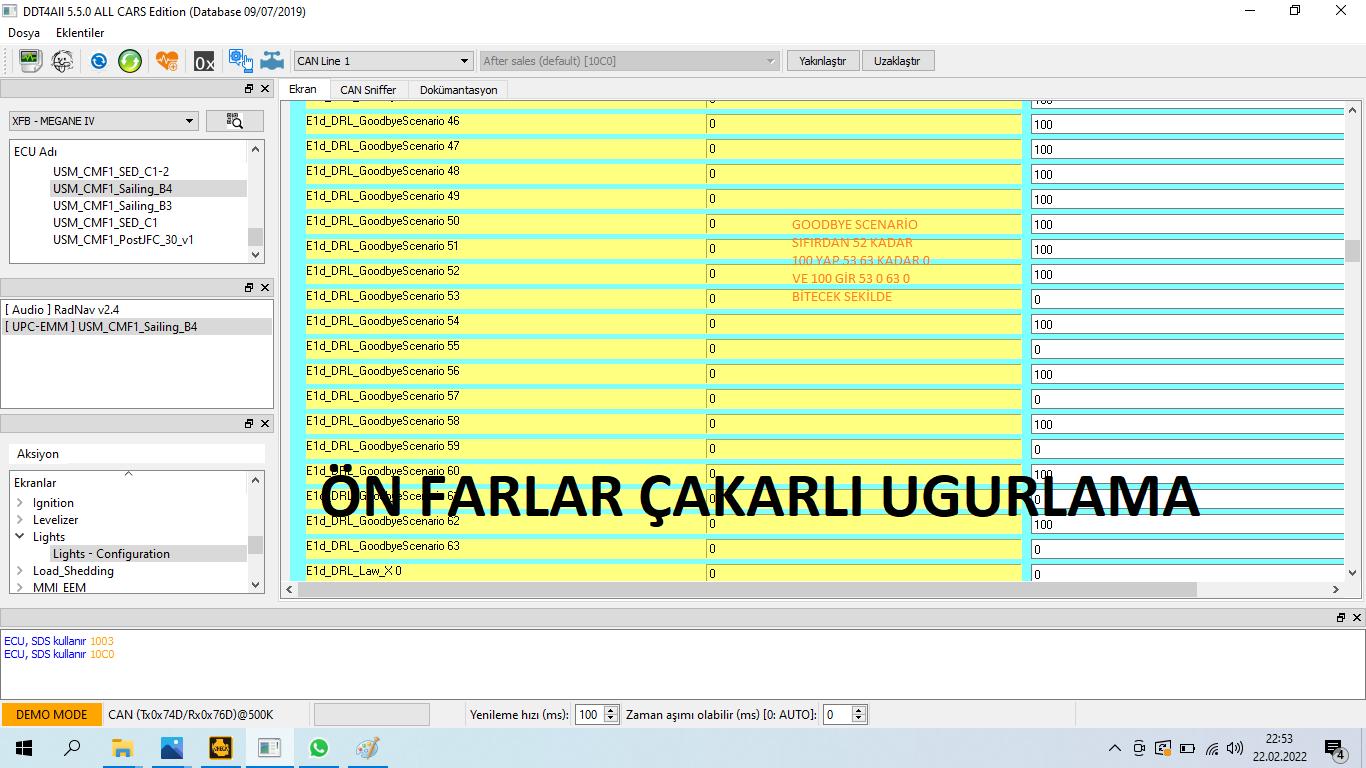Open WhatsApp from the taskbar
1366x768 pixels.
coord(318,748)
